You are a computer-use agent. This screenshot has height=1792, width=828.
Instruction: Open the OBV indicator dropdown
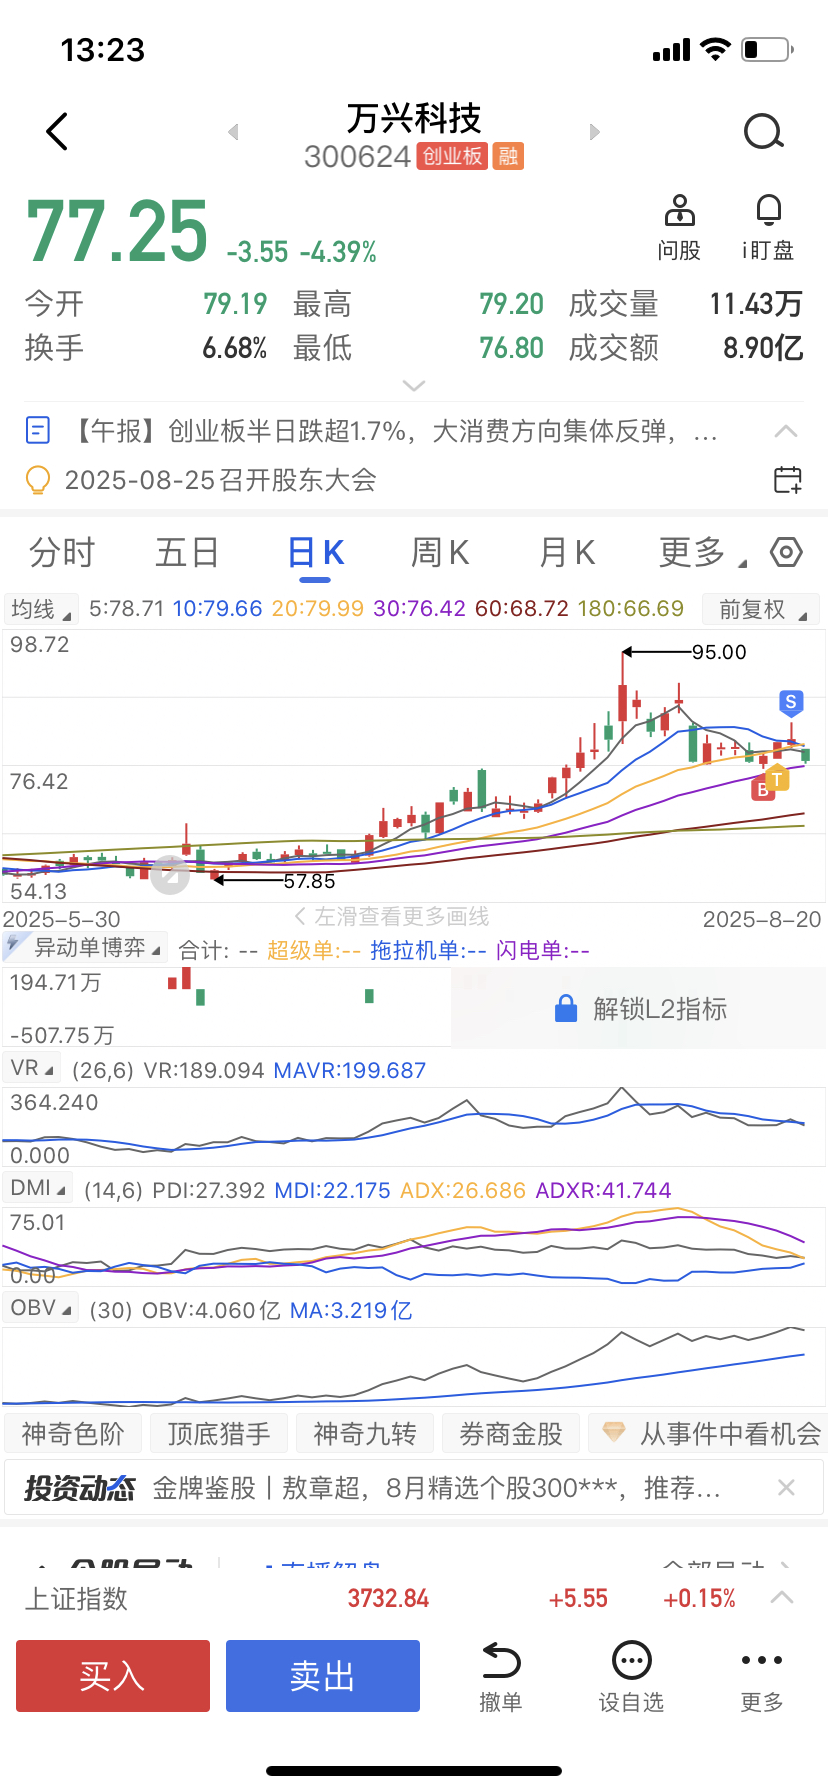click(x=42, y=1308)
